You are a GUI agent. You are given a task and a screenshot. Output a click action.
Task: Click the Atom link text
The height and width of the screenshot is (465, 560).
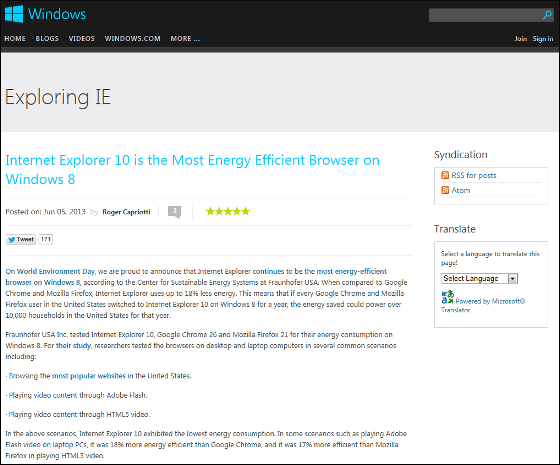pyautogui.click(x=461, y=190)
